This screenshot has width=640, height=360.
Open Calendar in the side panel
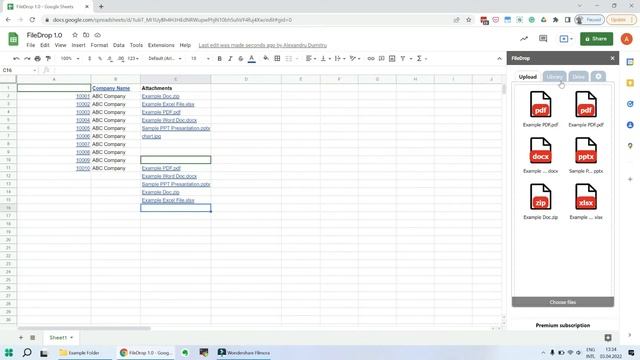click(630, 62)
